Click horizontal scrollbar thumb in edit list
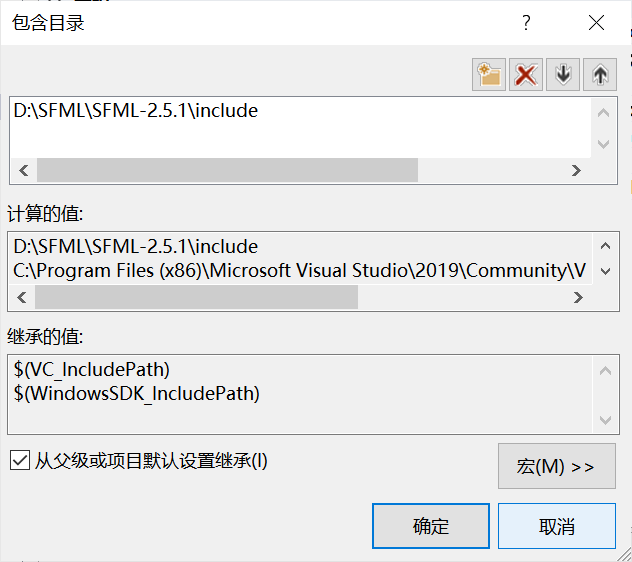This screenshot has width=632, height=562. click(227, 171)
